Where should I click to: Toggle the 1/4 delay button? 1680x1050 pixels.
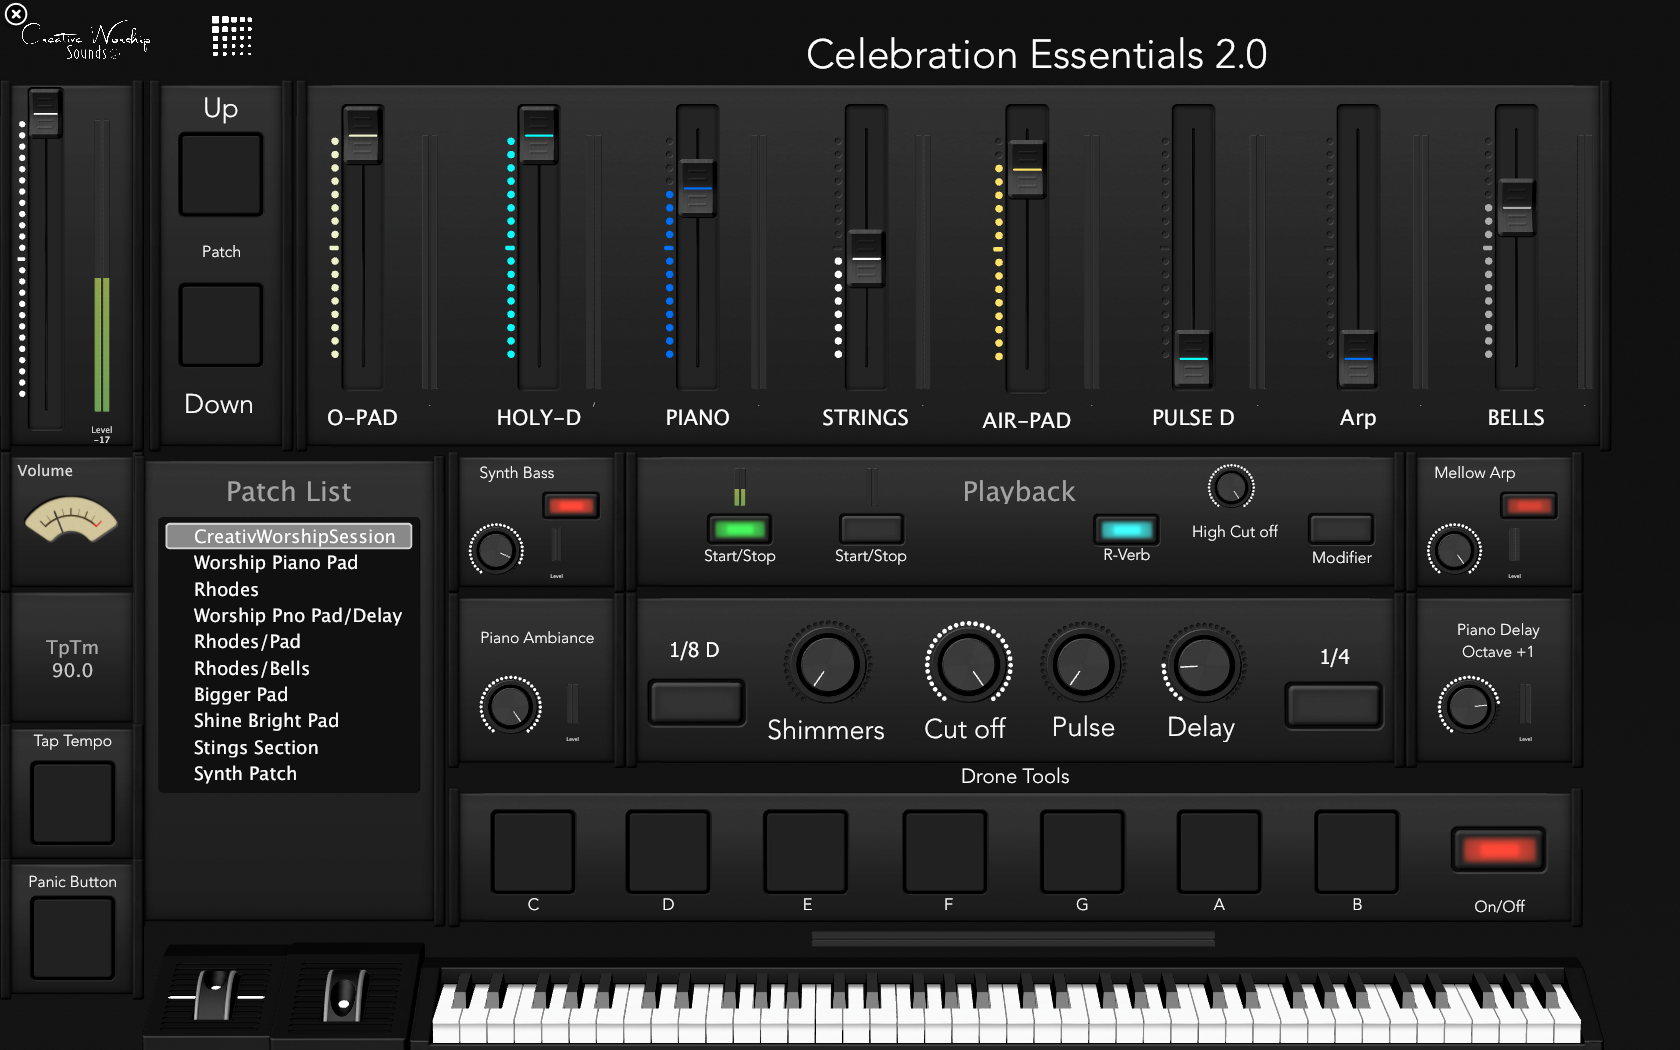pos(1334,706)
